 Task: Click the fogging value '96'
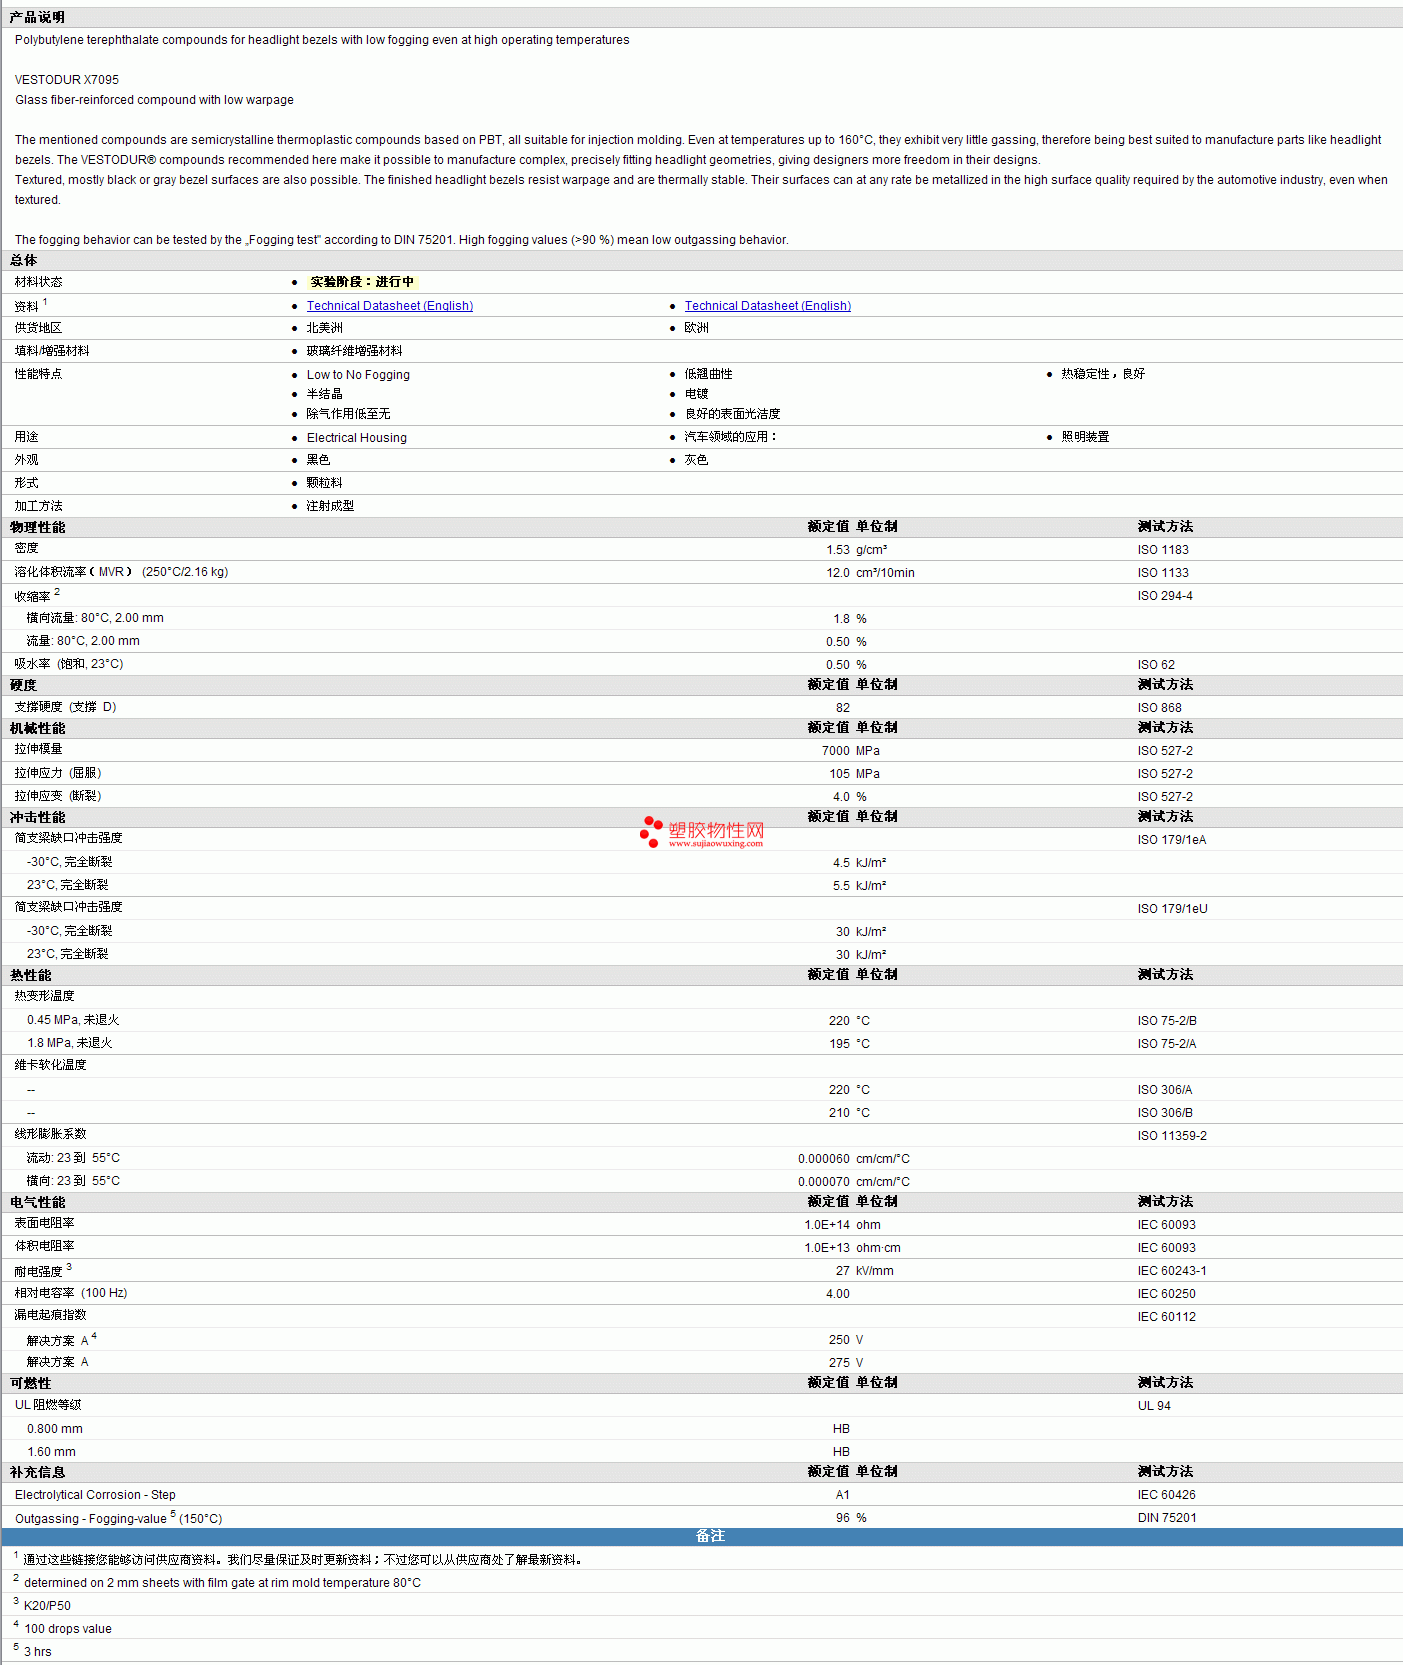(x=843, y=1518)
